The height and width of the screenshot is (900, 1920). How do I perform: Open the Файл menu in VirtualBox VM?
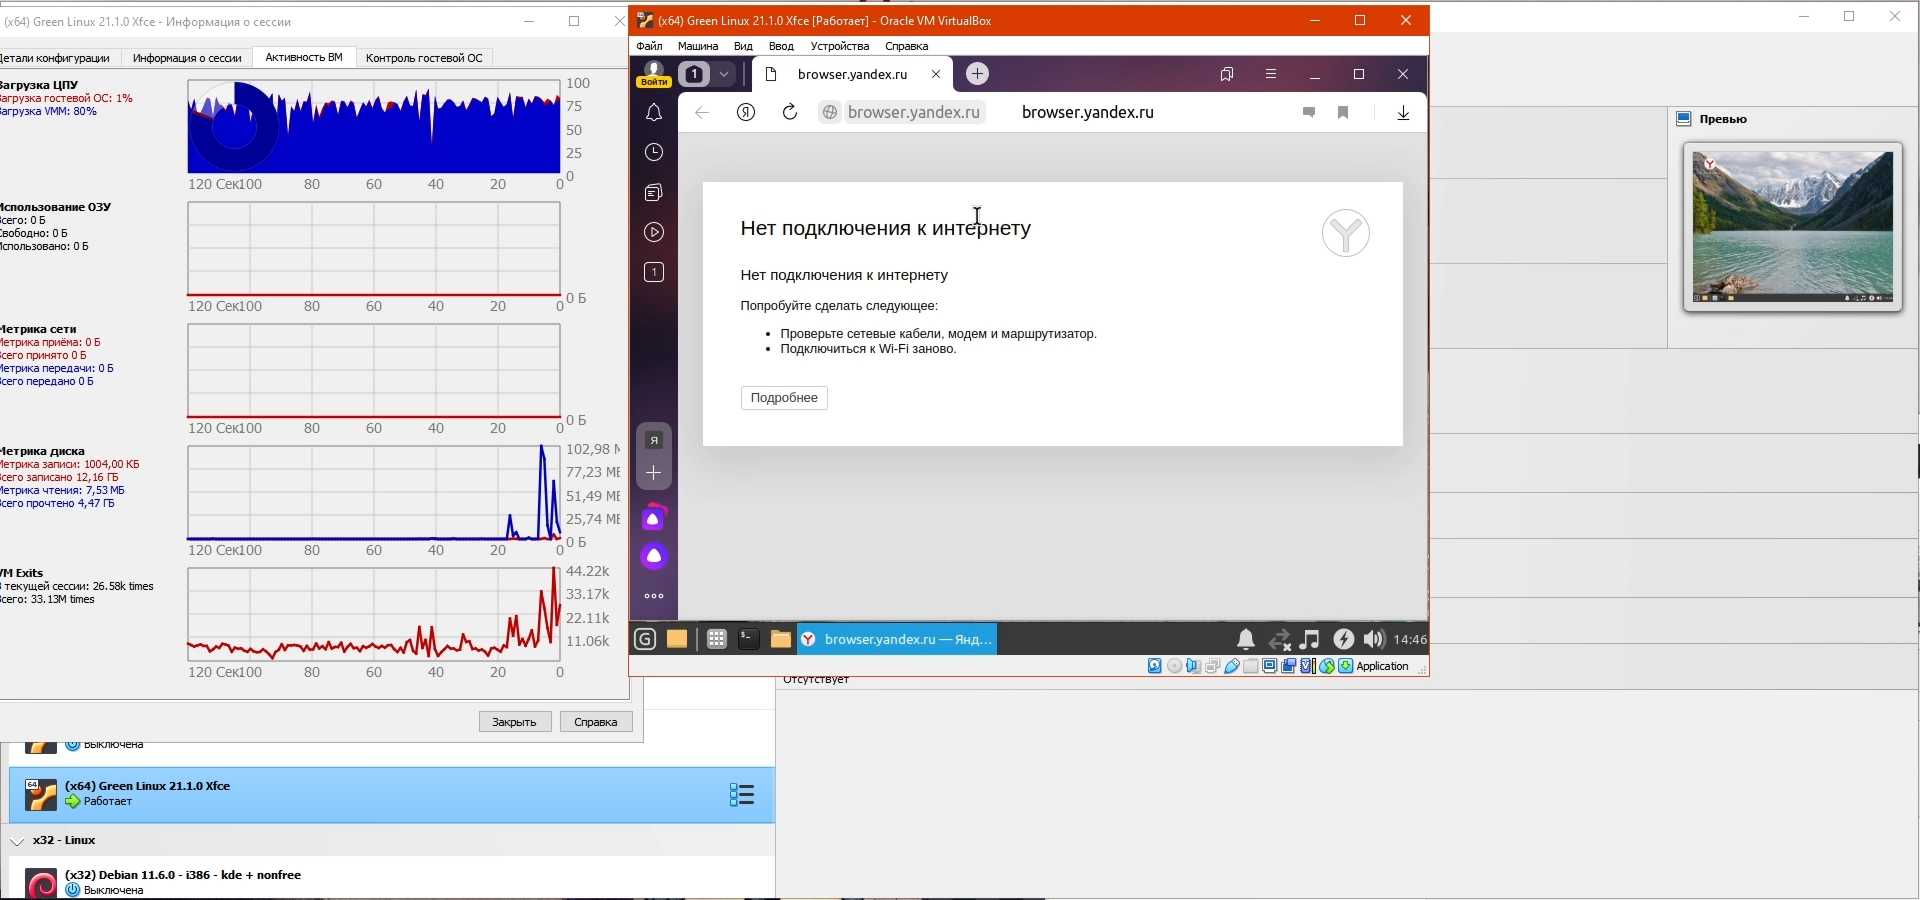(x=649, y=46)
